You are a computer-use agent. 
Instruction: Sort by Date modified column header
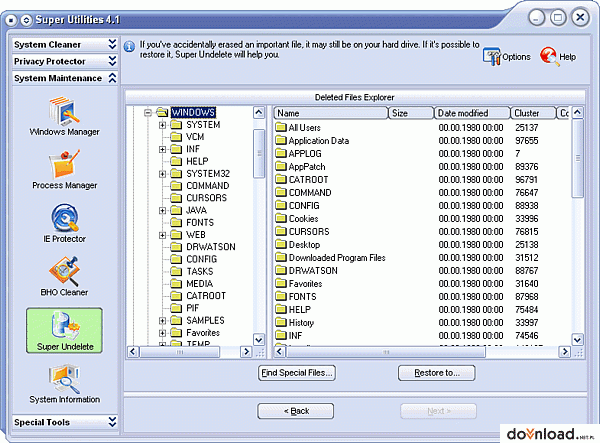pyautogui.click(x=472, y=113)
